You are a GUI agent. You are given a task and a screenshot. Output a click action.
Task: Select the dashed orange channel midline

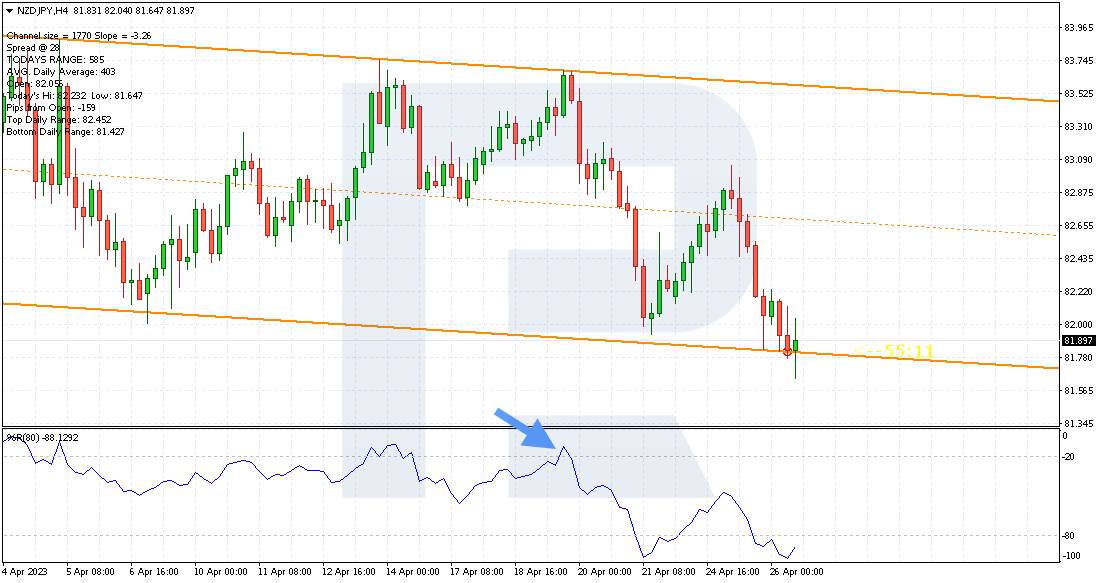(533, 202)
